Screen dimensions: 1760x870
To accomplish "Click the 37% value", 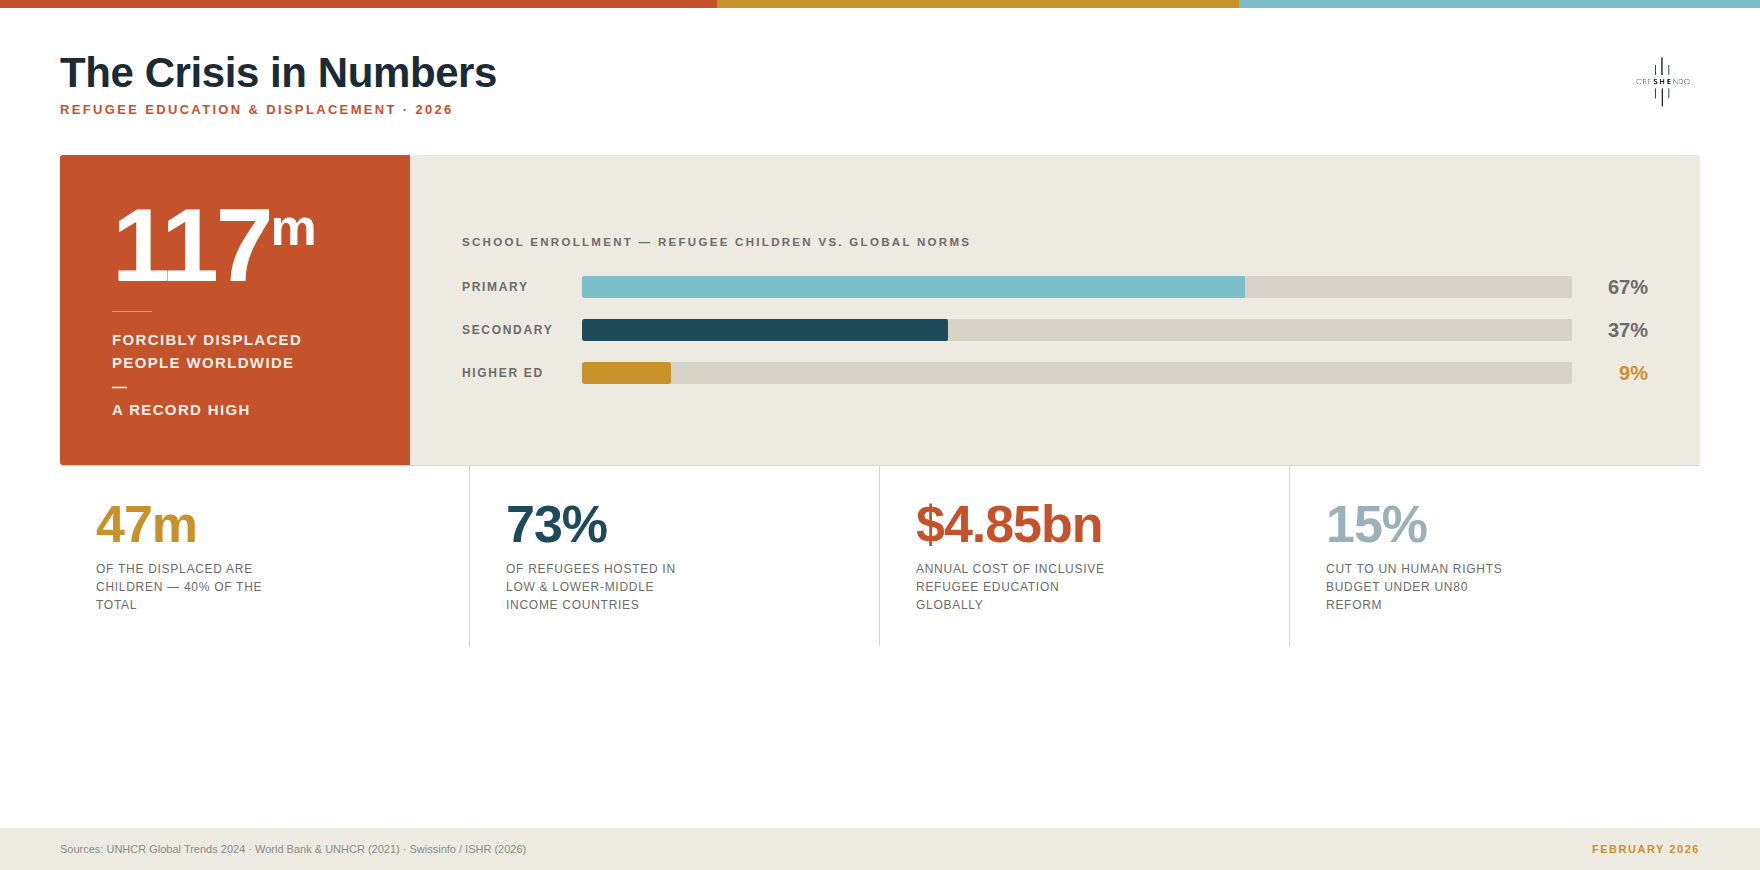I will point(1627,330).
